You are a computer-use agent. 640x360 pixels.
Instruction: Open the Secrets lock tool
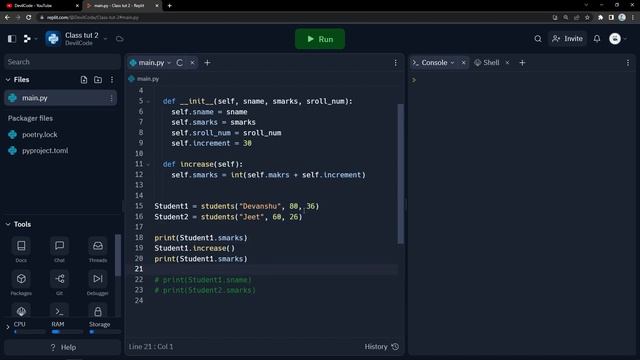point(98,311)
